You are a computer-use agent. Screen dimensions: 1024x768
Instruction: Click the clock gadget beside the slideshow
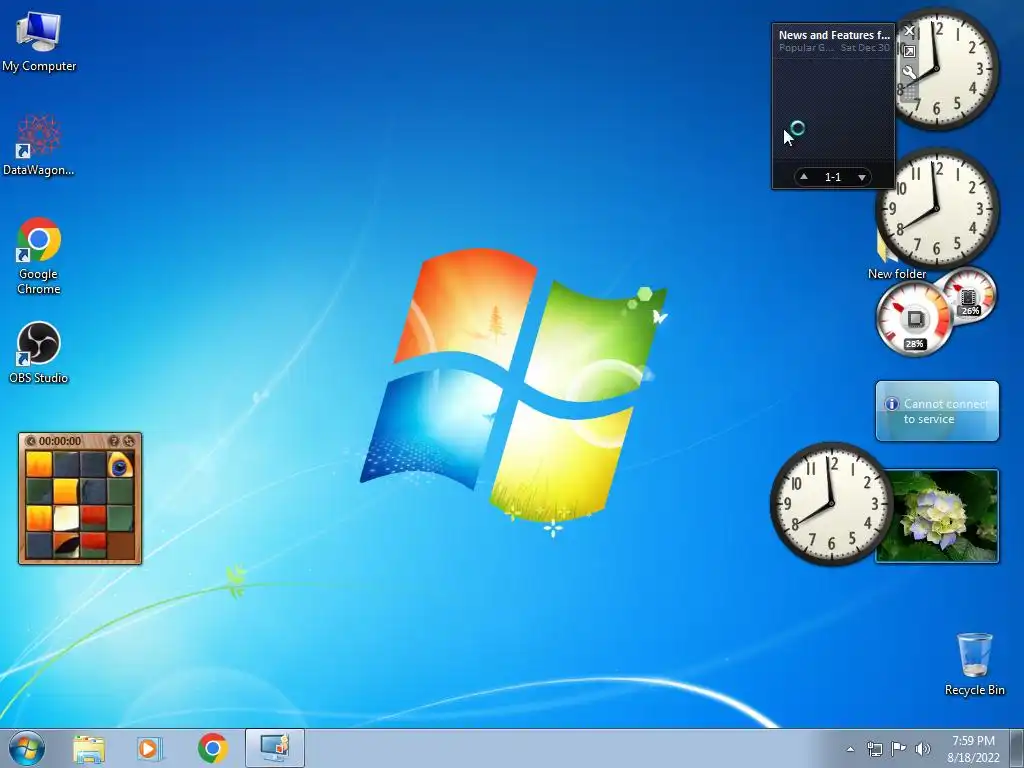click(831, 504)
